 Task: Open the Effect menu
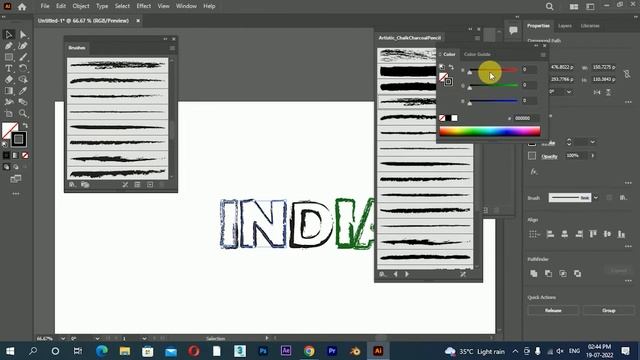(x=144, y=6)
